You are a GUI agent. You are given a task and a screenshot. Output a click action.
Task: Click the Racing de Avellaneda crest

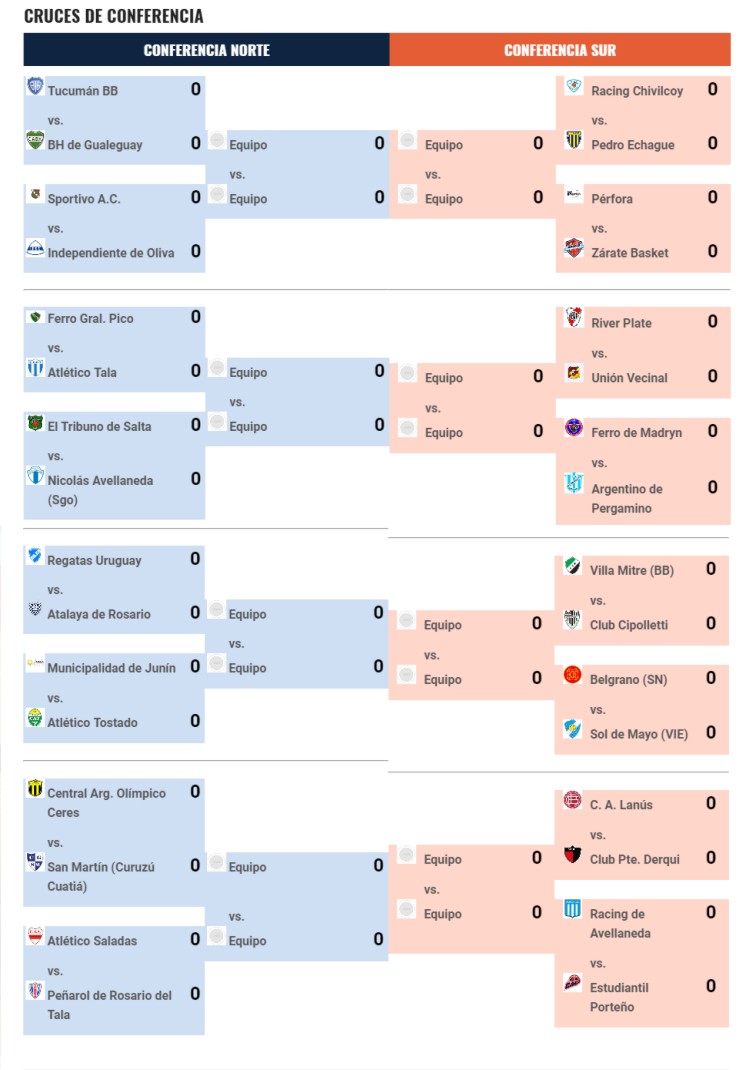572,908
